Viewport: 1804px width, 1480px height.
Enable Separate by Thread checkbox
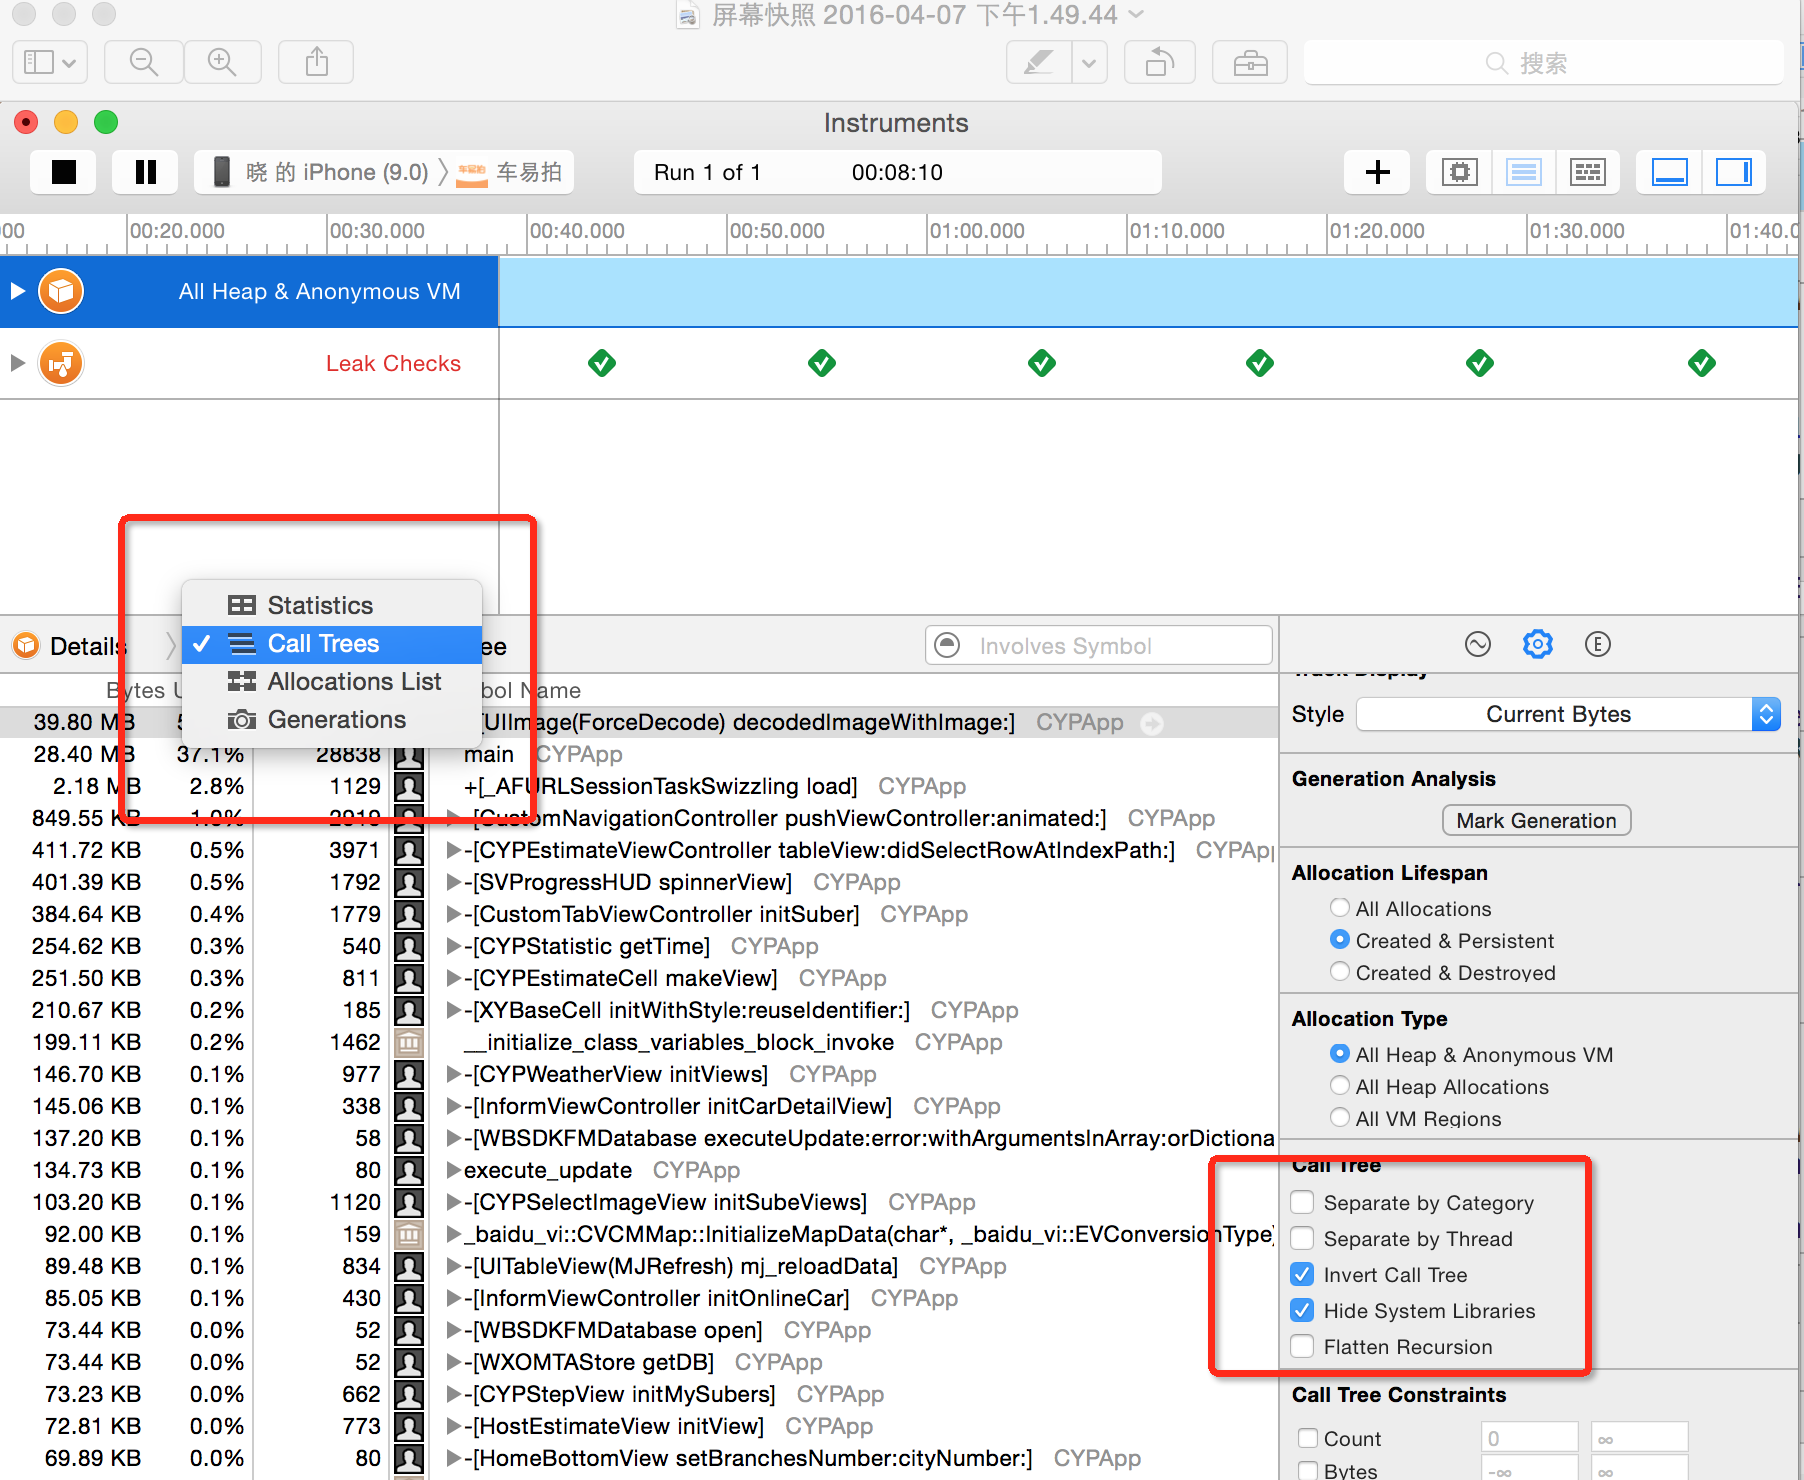1302,1238
